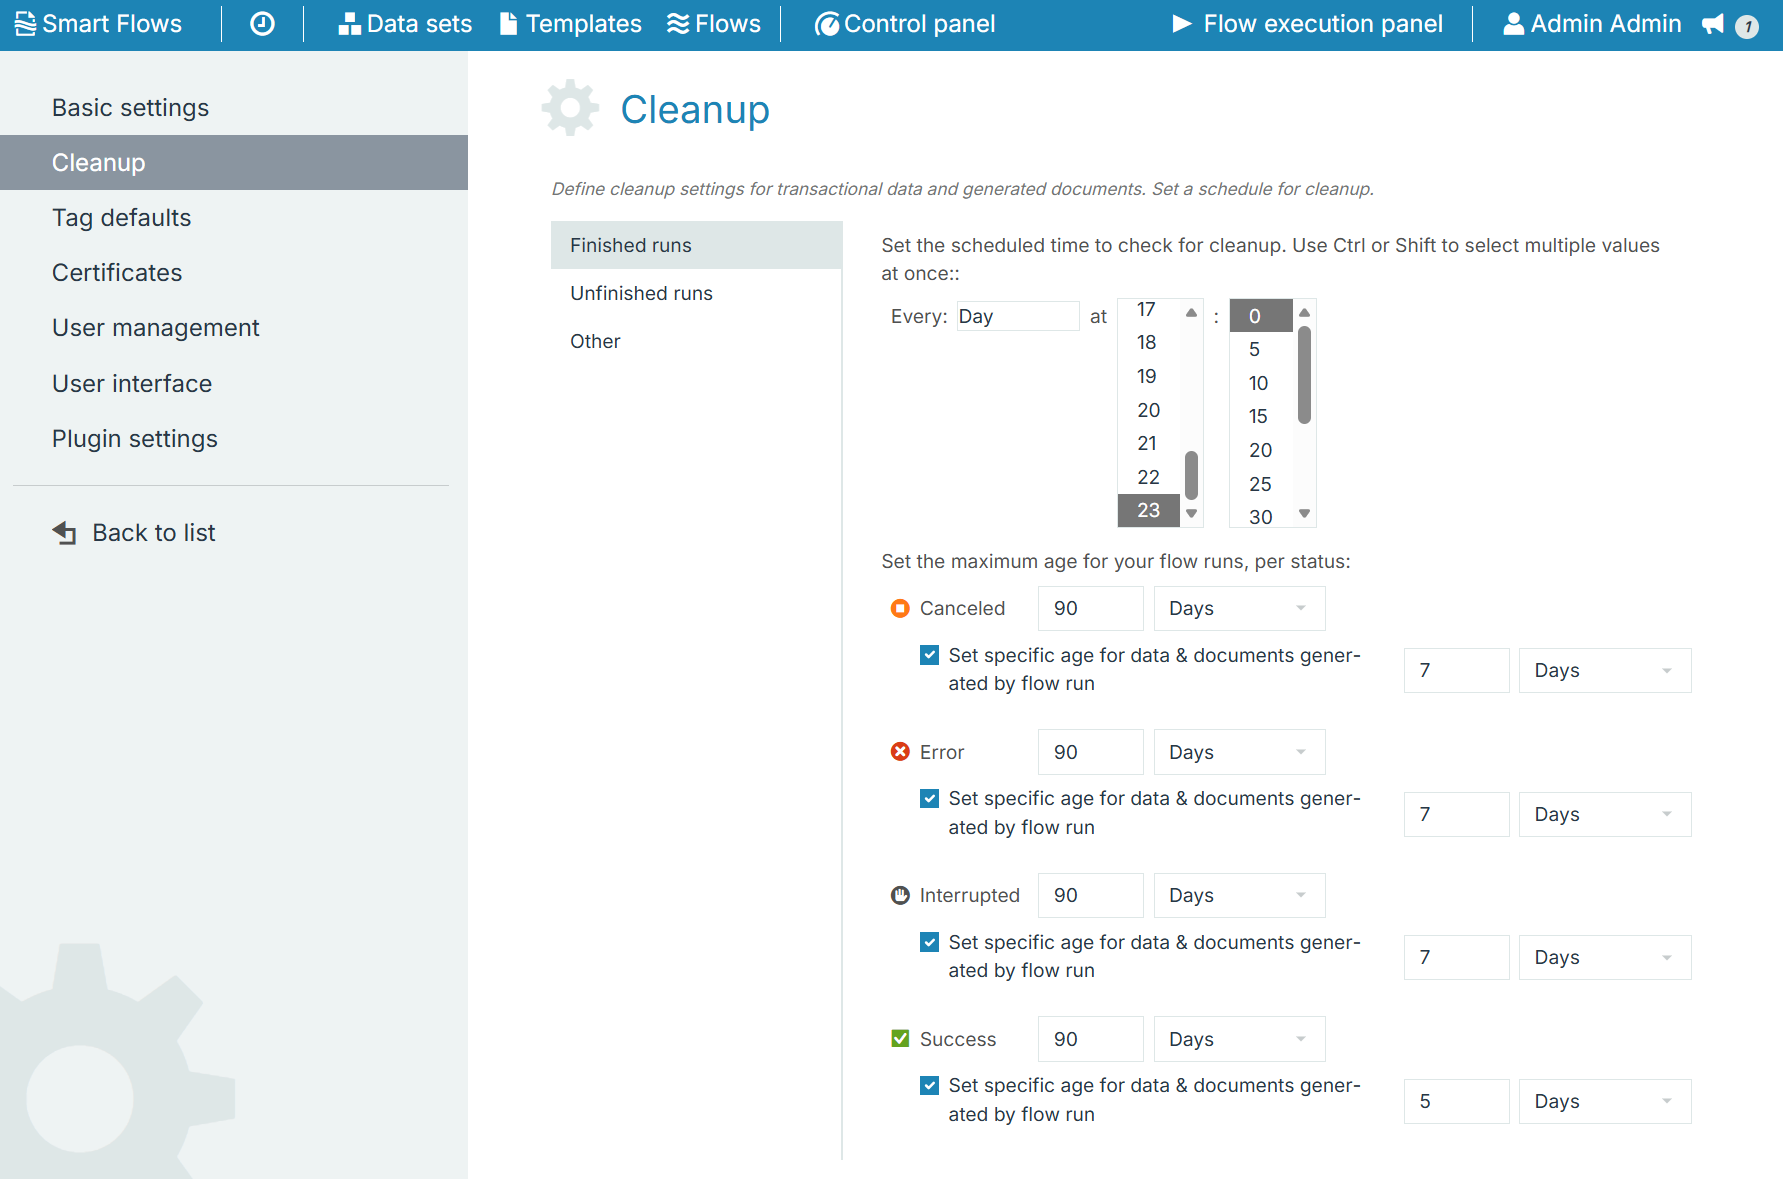
Task: Click the Back to list arrow icon
Action: click(x=64, y=533)
